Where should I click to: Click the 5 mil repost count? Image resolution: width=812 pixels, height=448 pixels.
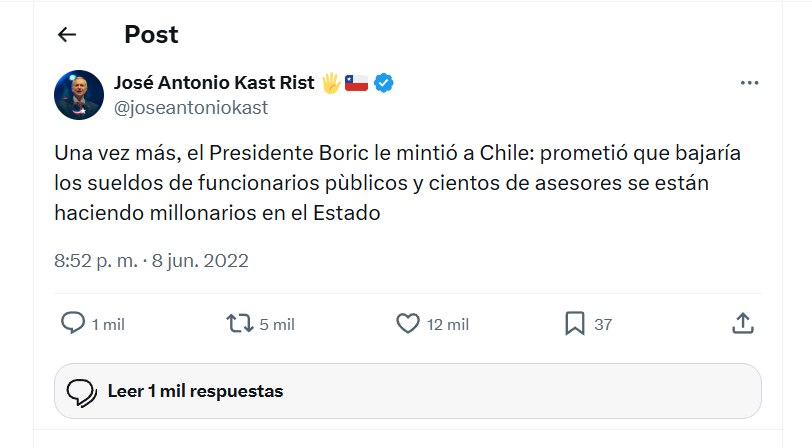[x=277, y=324]
